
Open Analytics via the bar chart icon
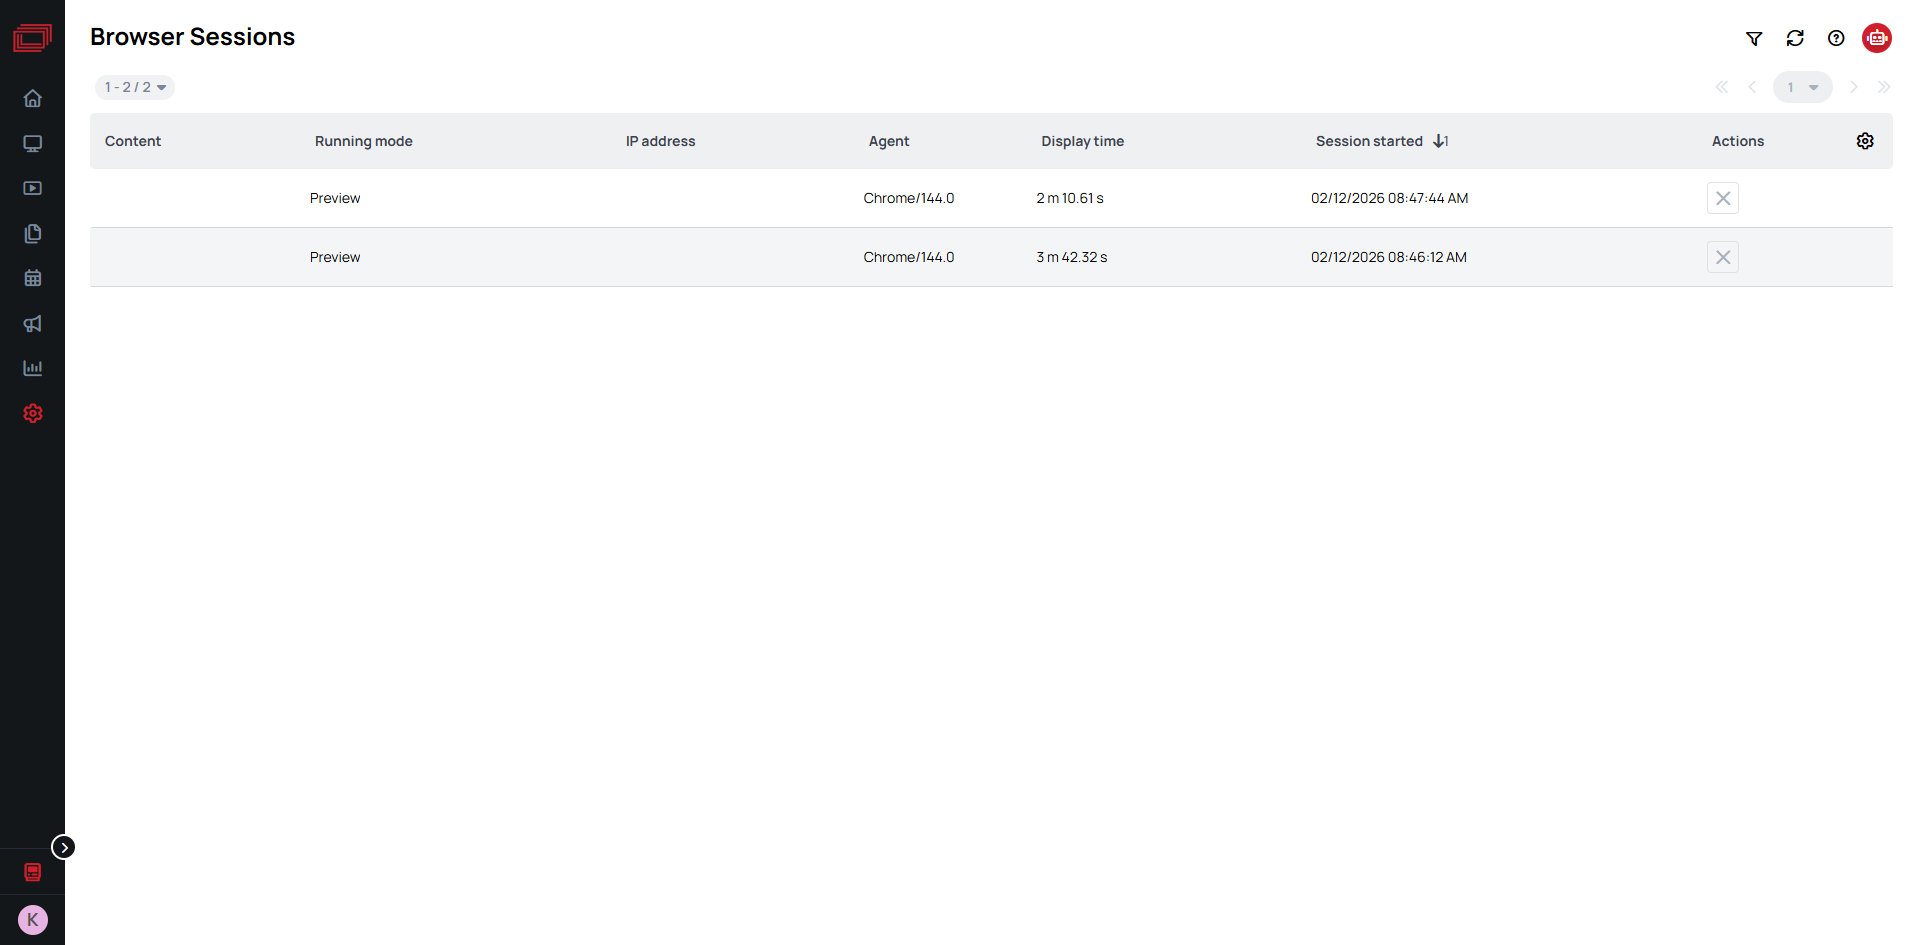[x=33, y=368]
